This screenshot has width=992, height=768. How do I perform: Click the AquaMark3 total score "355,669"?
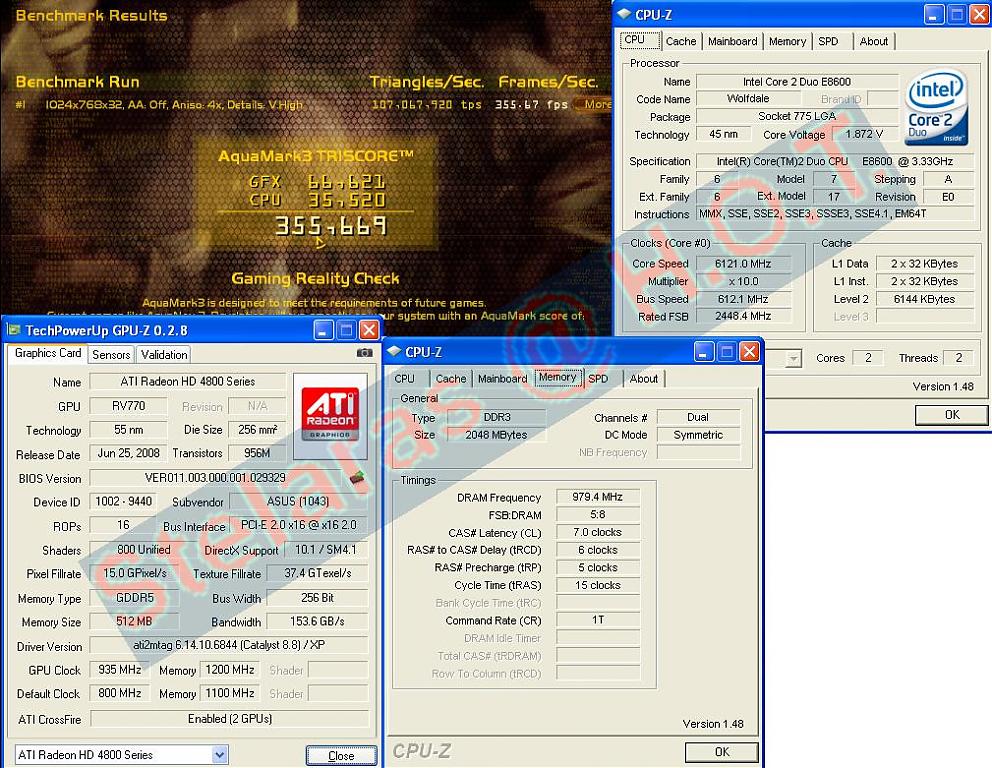330,226
